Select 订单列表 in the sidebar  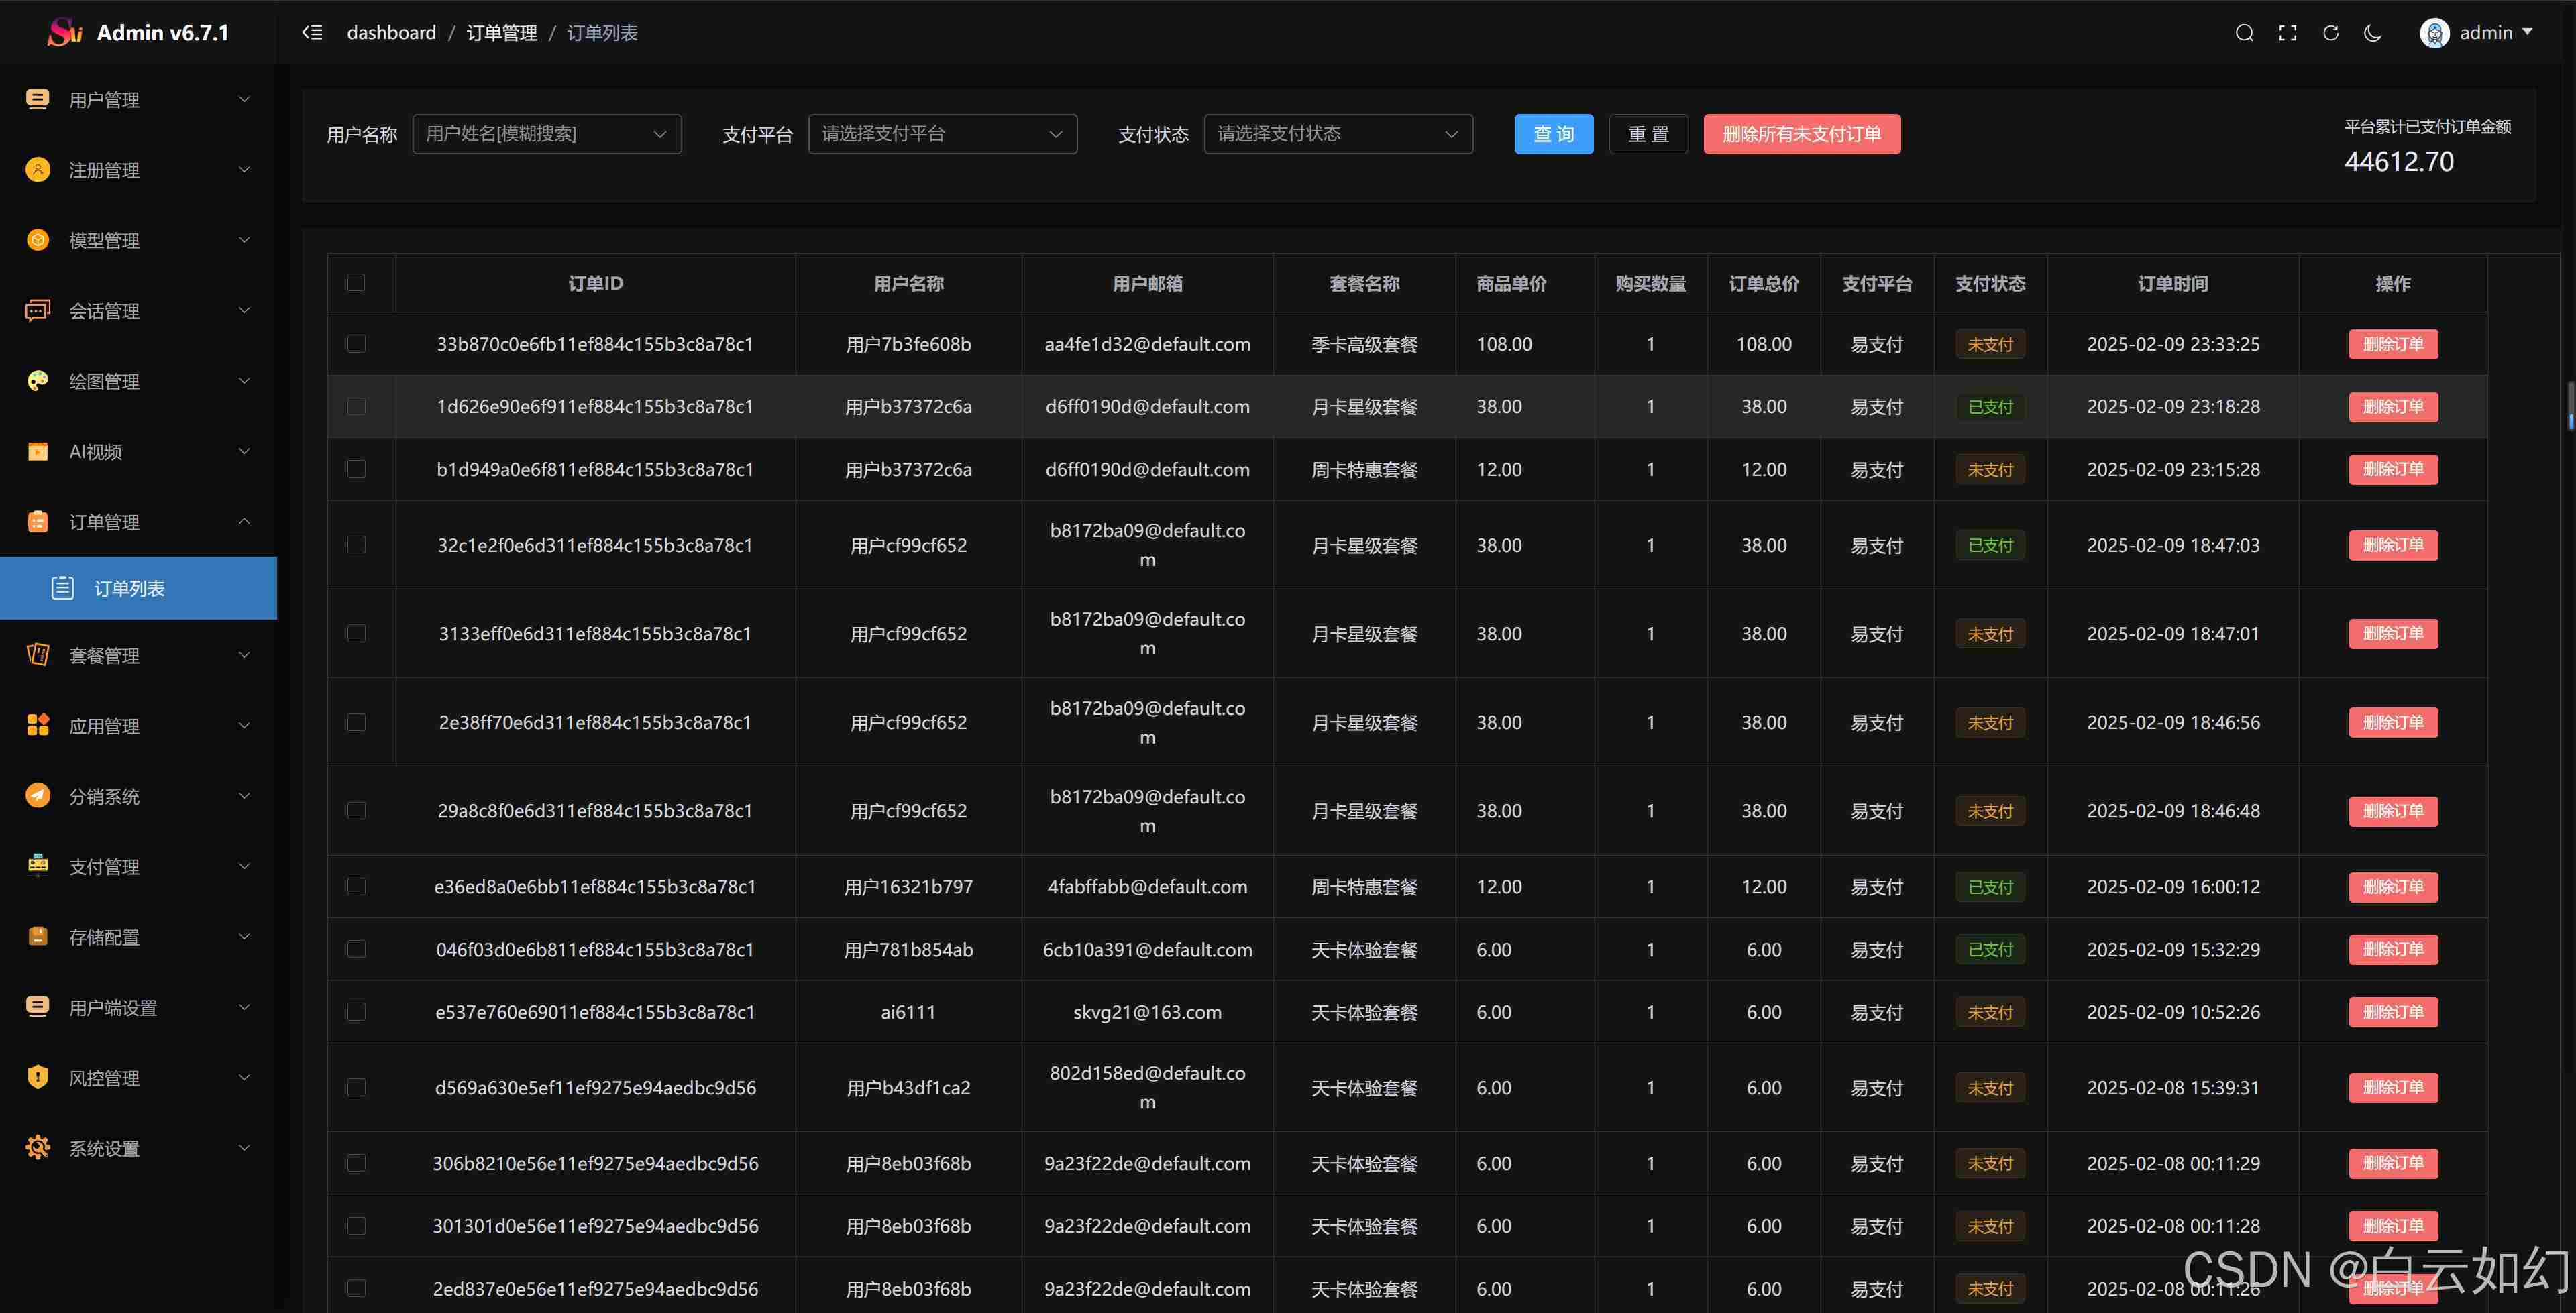tap(130, 588)
